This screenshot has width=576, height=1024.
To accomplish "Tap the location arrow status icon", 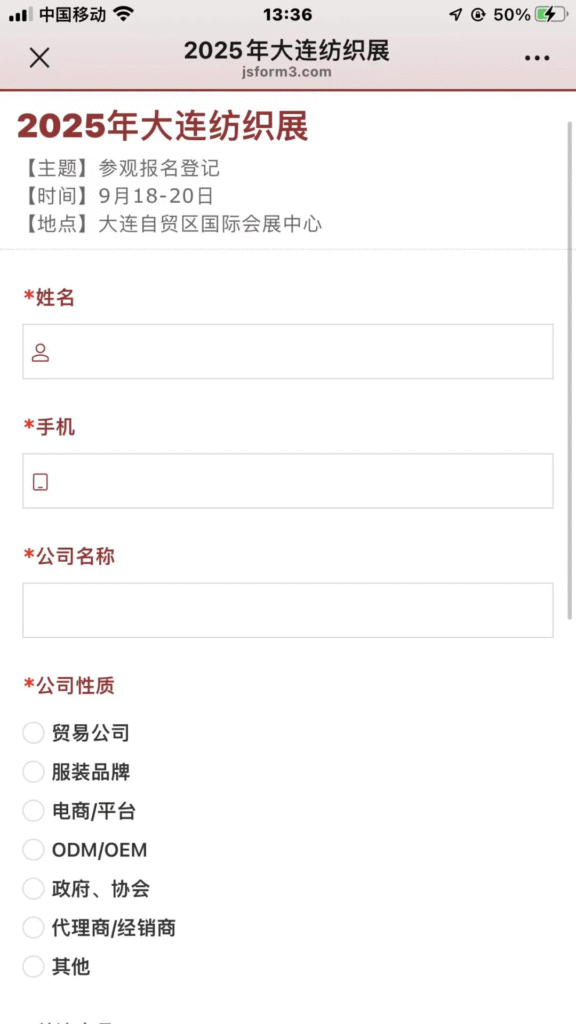I will [456, 14].
